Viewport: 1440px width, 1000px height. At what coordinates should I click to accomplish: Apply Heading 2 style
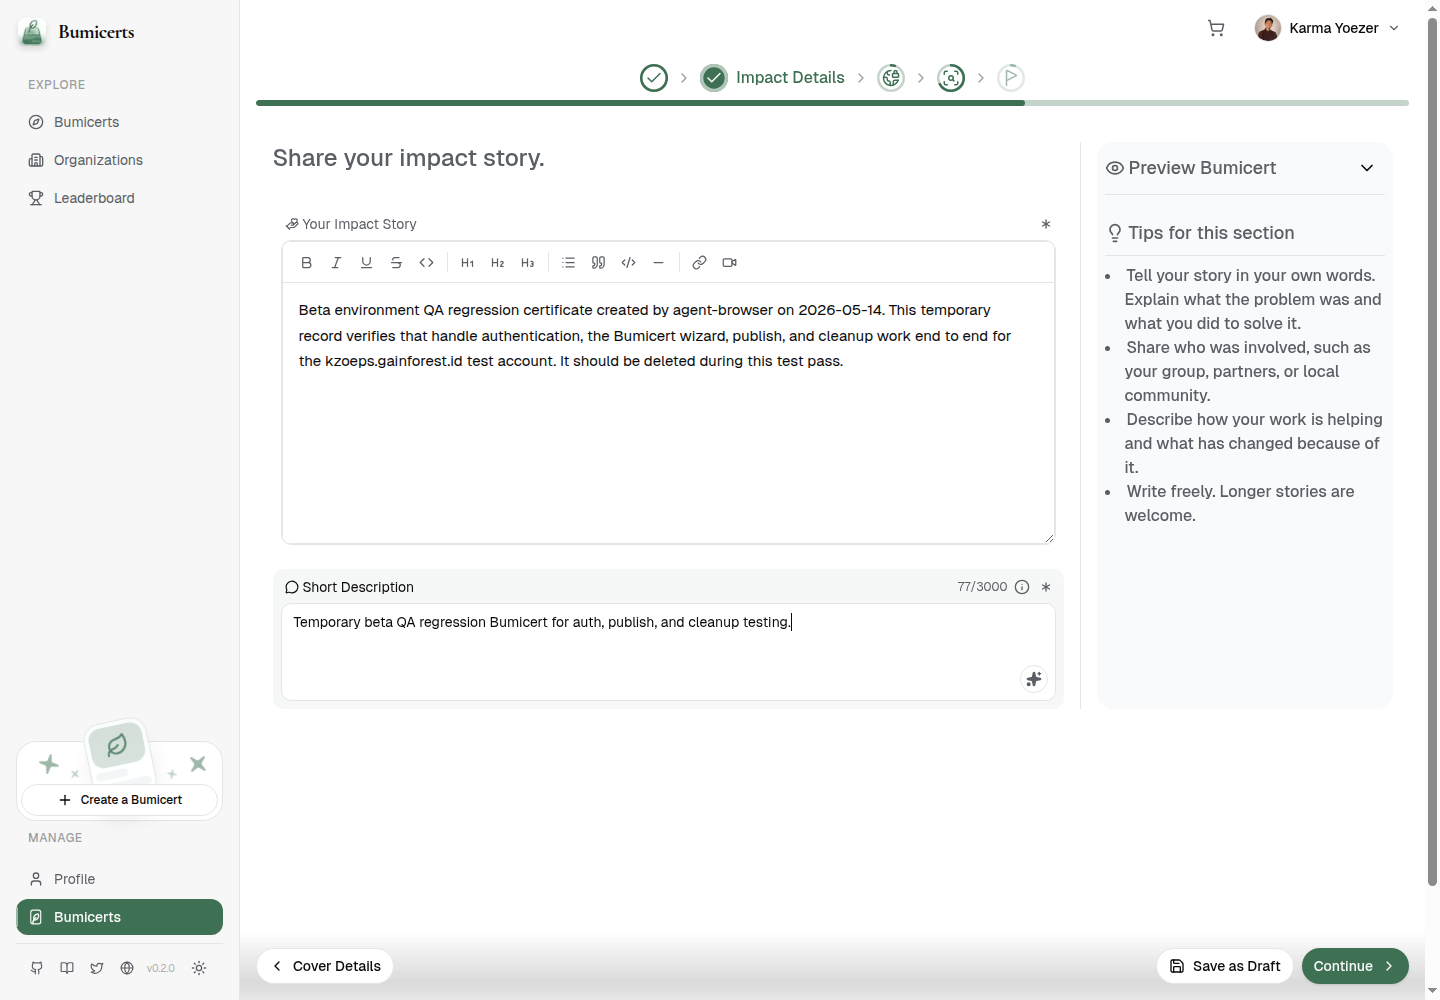coord(498,263)
